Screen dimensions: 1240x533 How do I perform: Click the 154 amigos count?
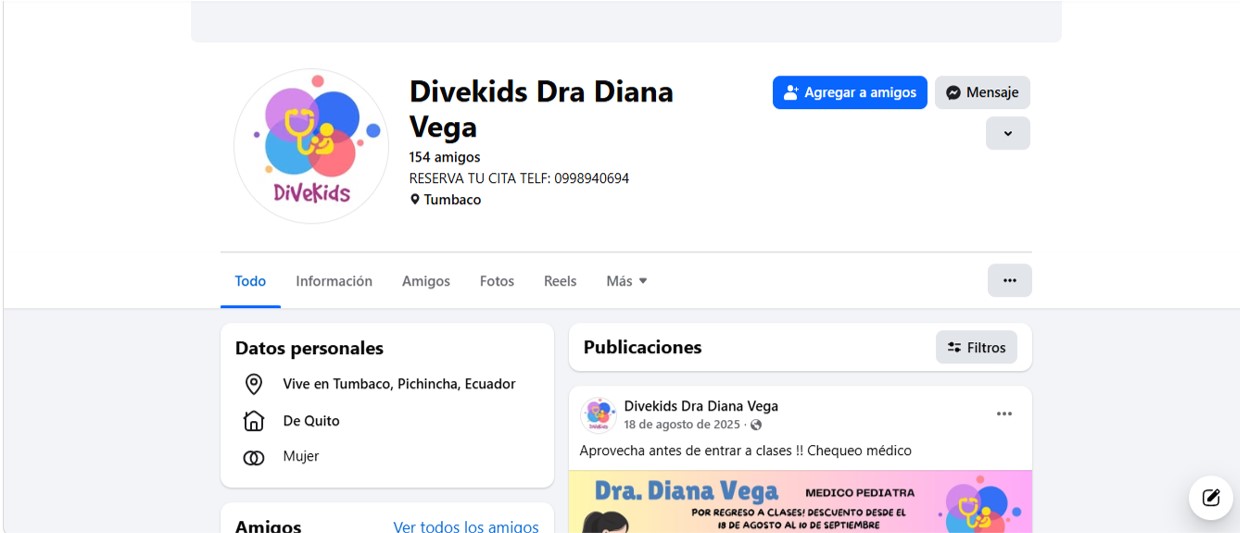point(445,157)
